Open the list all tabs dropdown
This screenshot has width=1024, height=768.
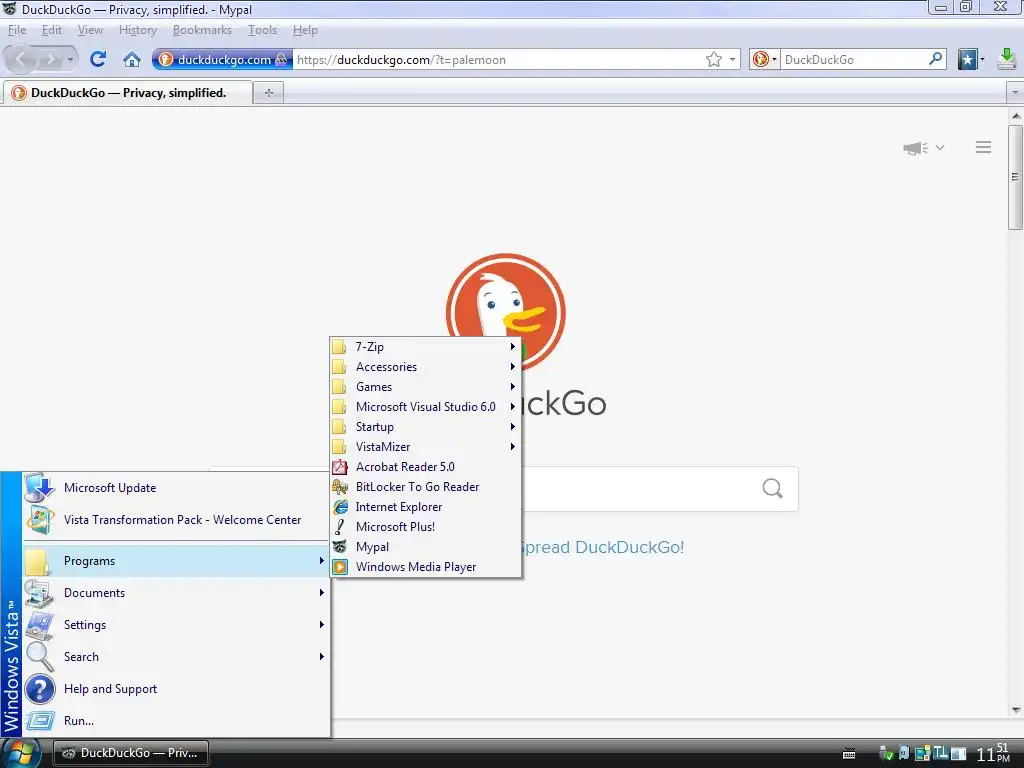(x=1015, y=93)
